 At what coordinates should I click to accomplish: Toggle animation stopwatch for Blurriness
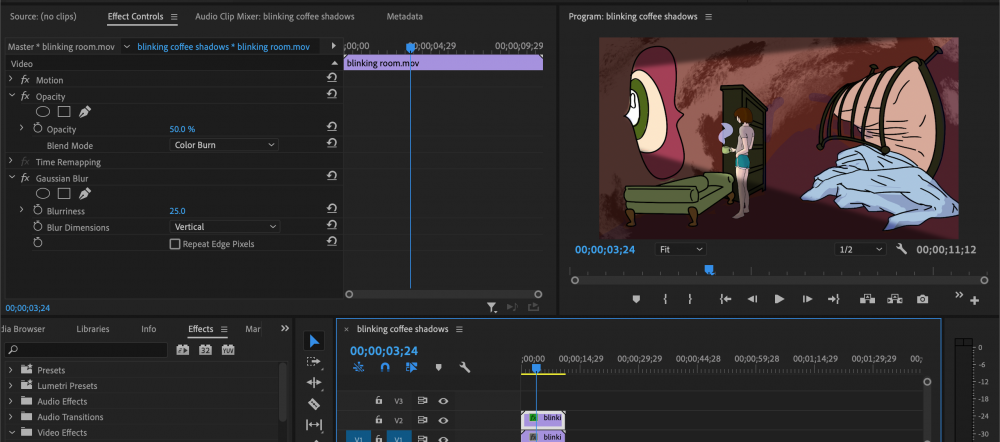(x=38, y=210)
